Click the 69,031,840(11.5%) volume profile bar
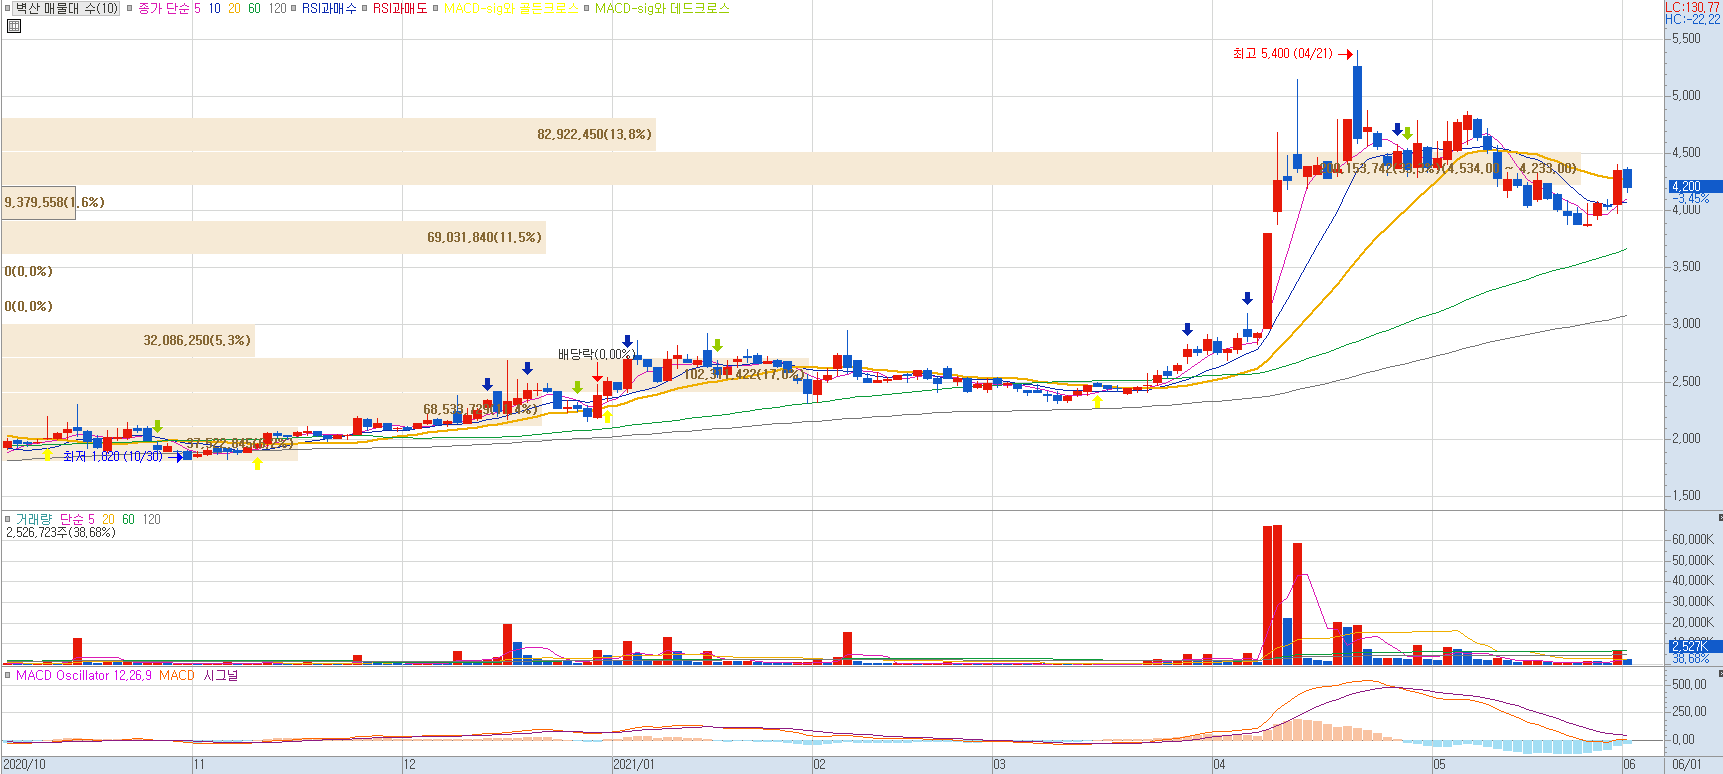 (273, 237)
